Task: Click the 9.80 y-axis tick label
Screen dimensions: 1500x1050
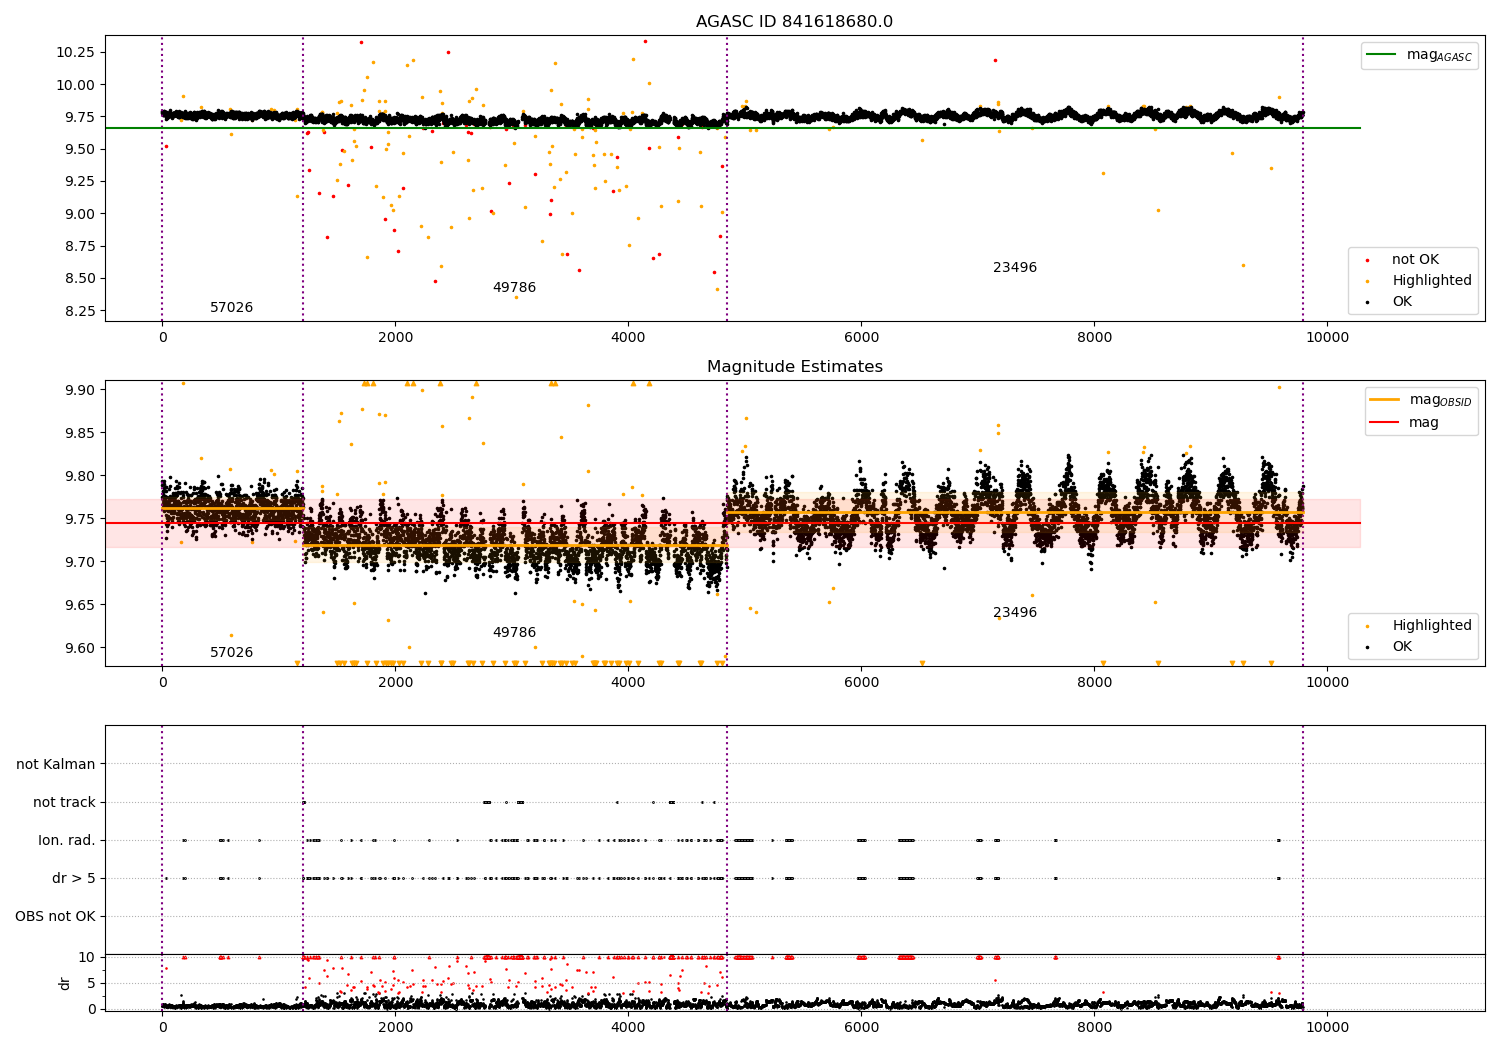Action: (80, 476)
